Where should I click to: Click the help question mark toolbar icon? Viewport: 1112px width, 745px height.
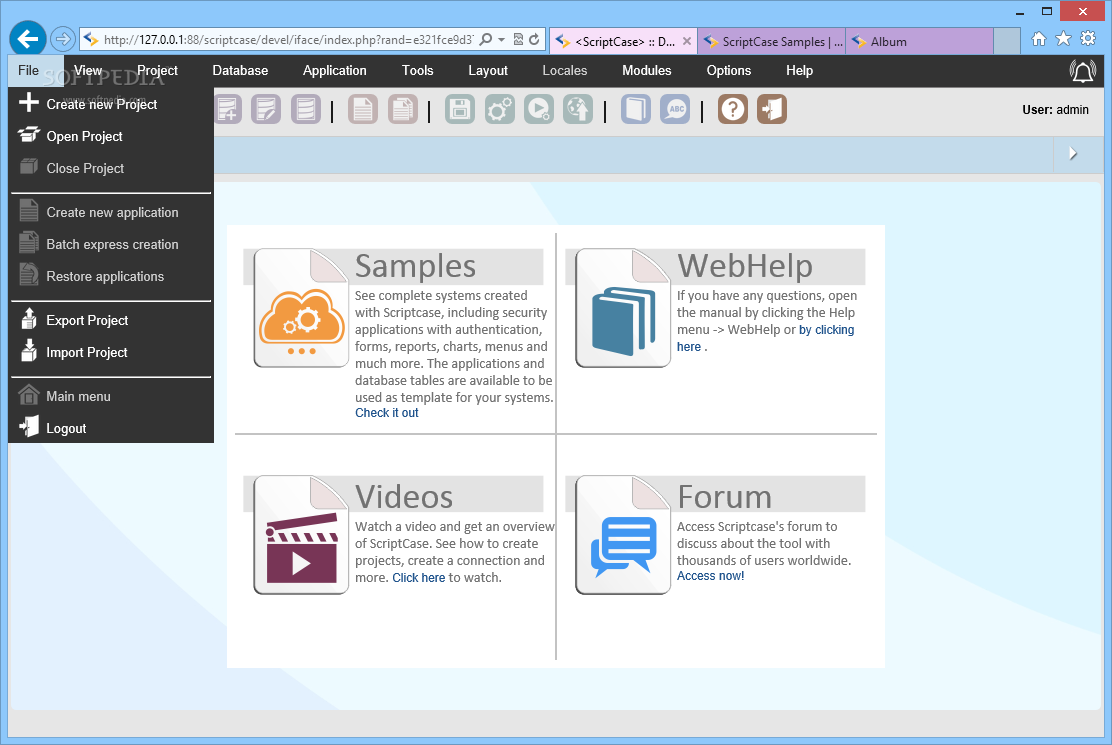pyautogui.click(x=733, y=109)
